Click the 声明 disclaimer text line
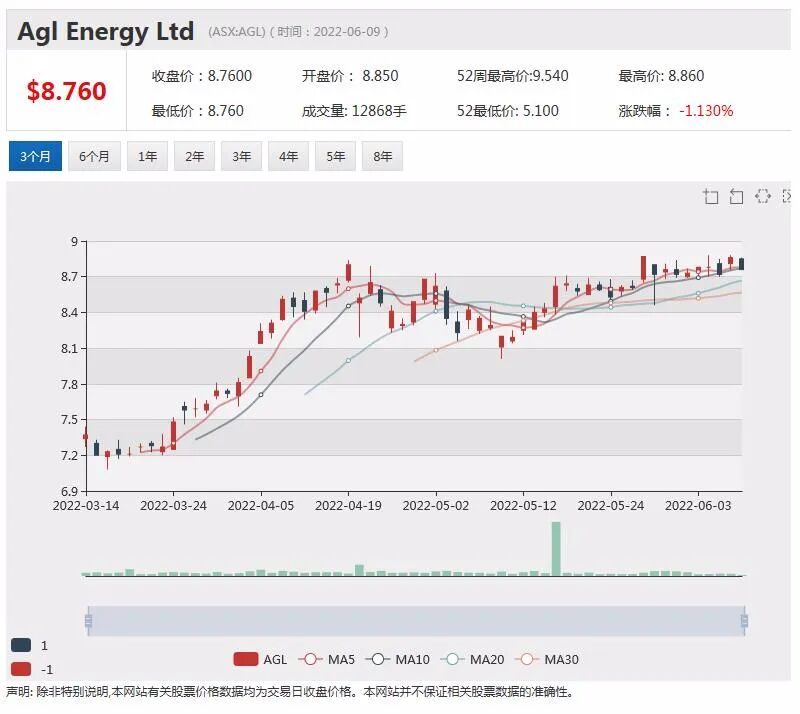This screenshot has width=800, height=714. coord(291,692)
